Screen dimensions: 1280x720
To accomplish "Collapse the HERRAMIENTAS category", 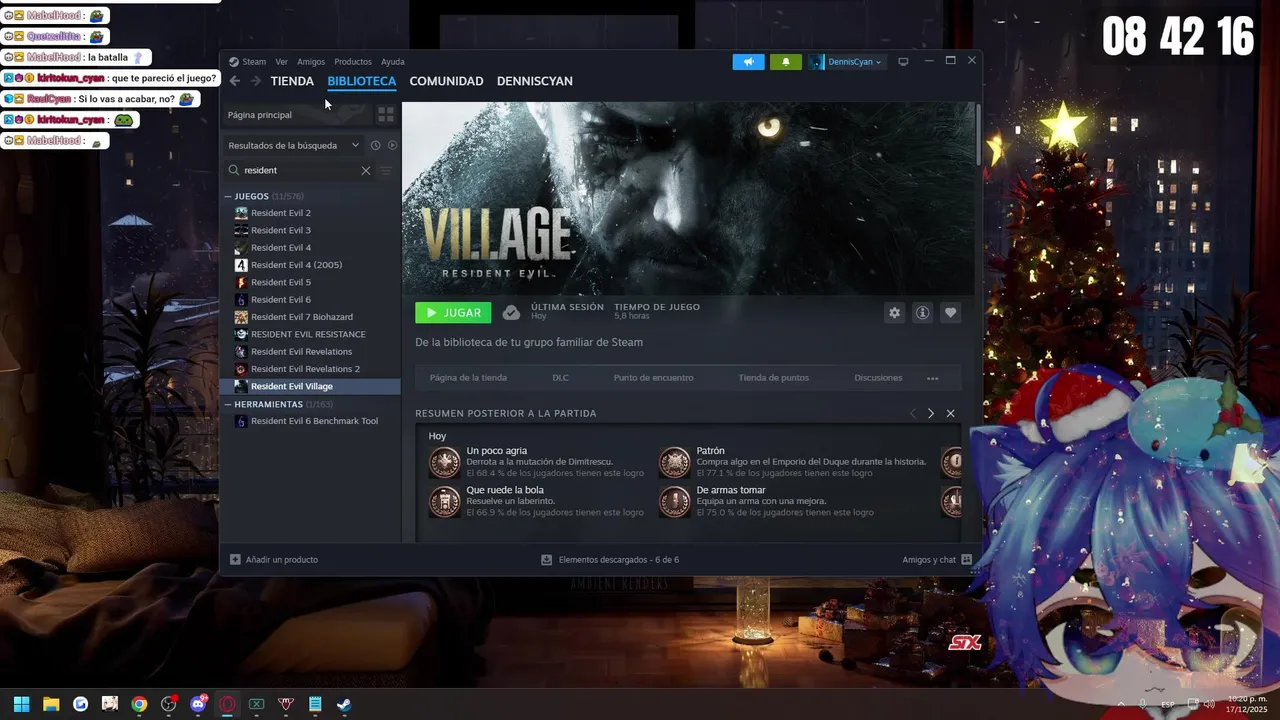I will [x=228, y=404].
